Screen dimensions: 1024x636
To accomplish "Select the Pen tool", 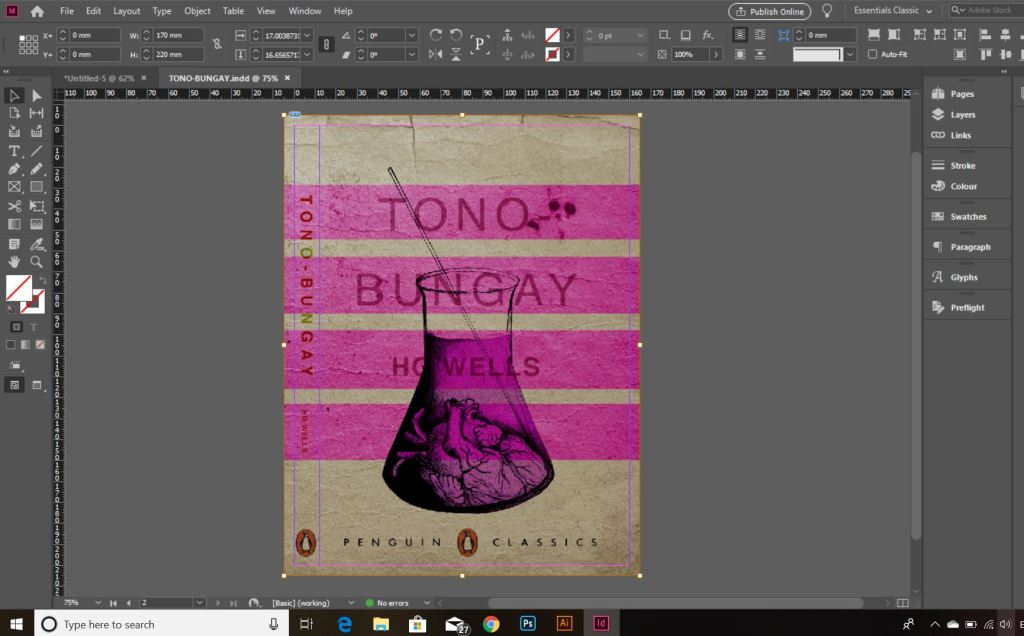I will click(x=14, y=169).
